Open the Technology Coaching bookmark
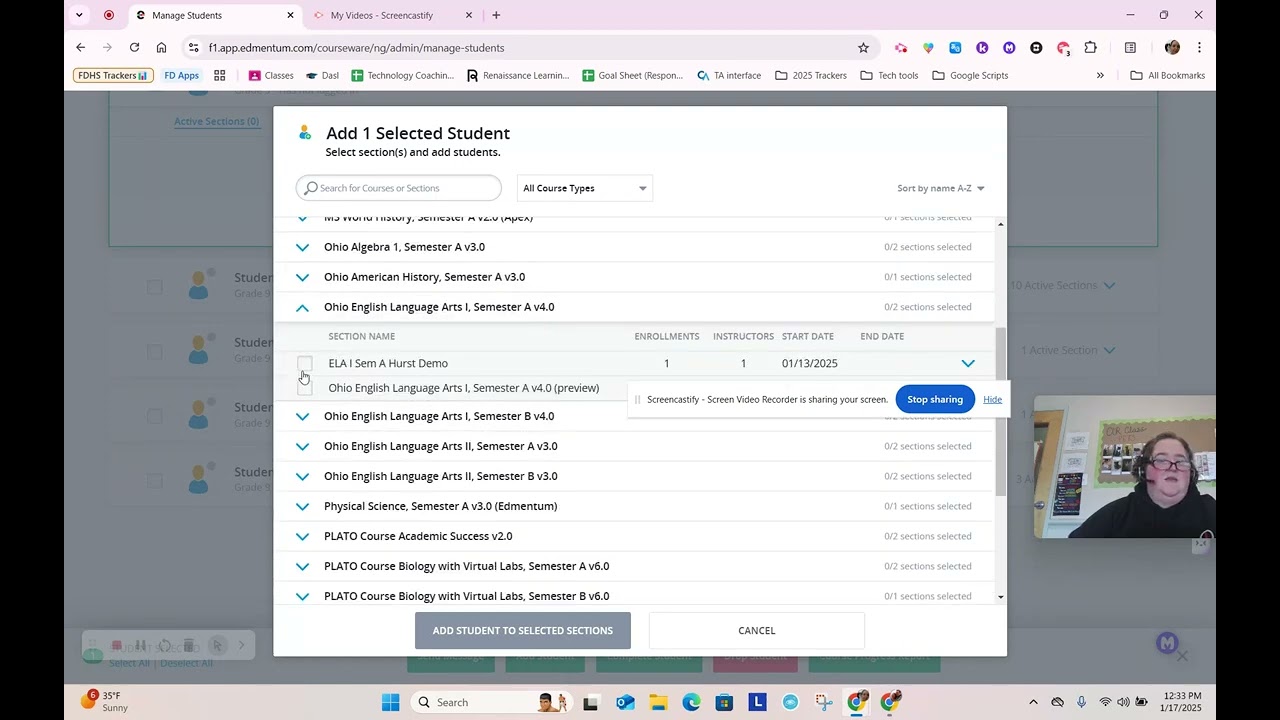Screen dimensions: 1280x720 401,75
